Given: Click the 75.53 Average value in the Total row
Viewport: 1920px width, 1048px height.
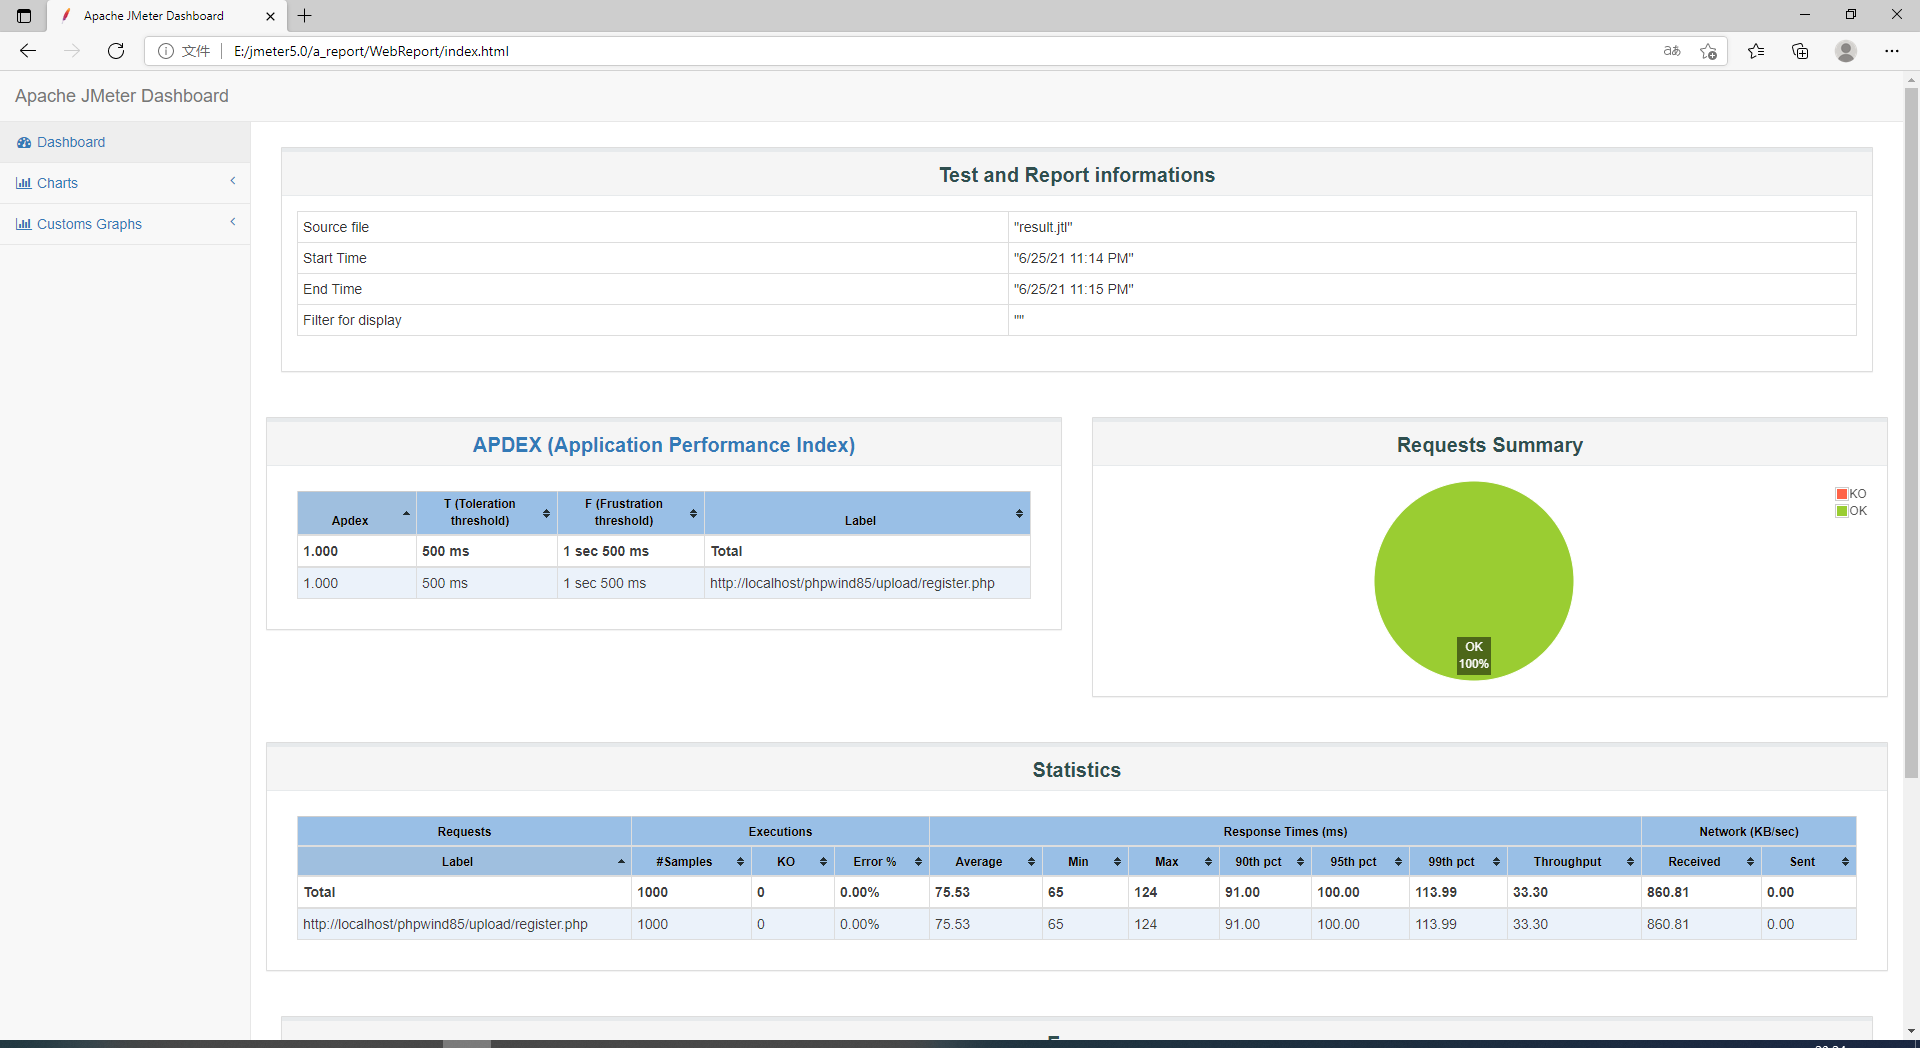Looking at the screenshot, I should (952, 892).
